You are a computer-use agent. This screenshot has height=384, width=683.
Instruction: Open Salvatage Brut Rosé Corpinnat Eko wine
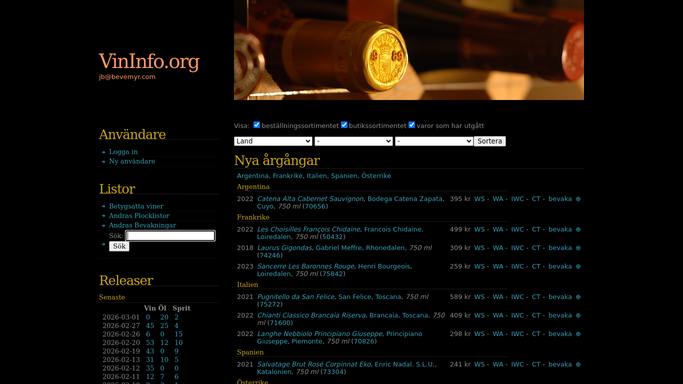[x=314, y=364]
